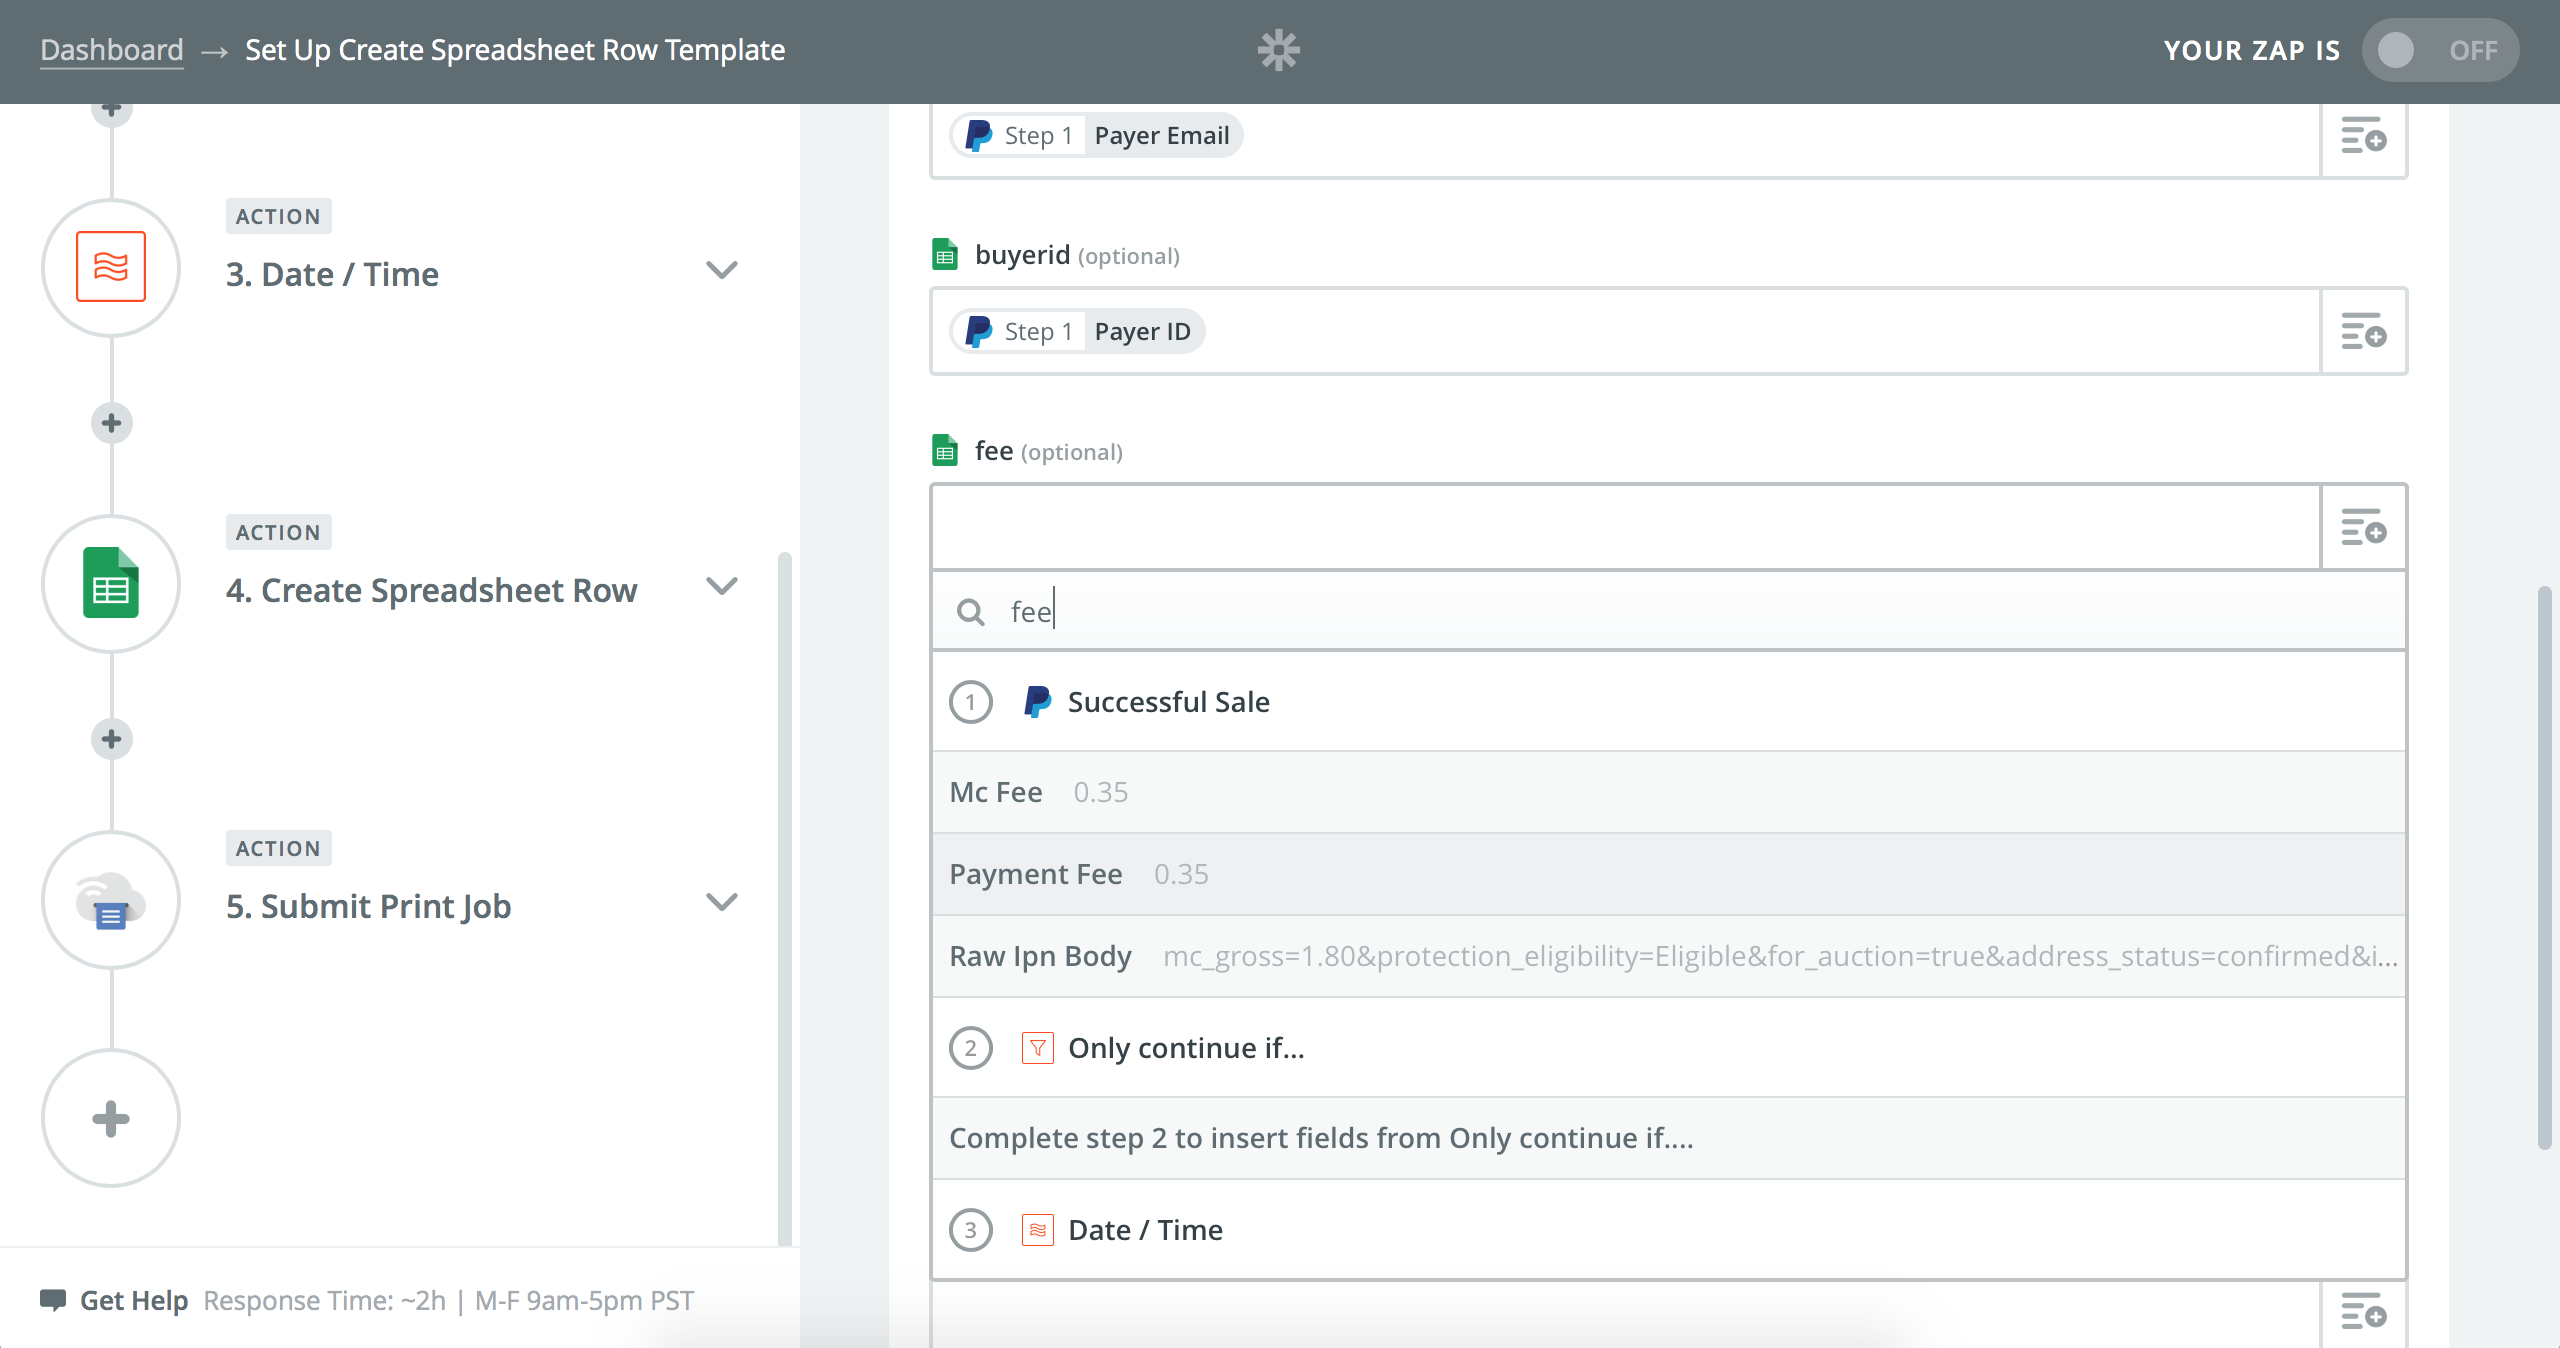The image size is (2560, 1348).
Task: Add a step between actions 3 and 4
Action: (x=112, y=423)
